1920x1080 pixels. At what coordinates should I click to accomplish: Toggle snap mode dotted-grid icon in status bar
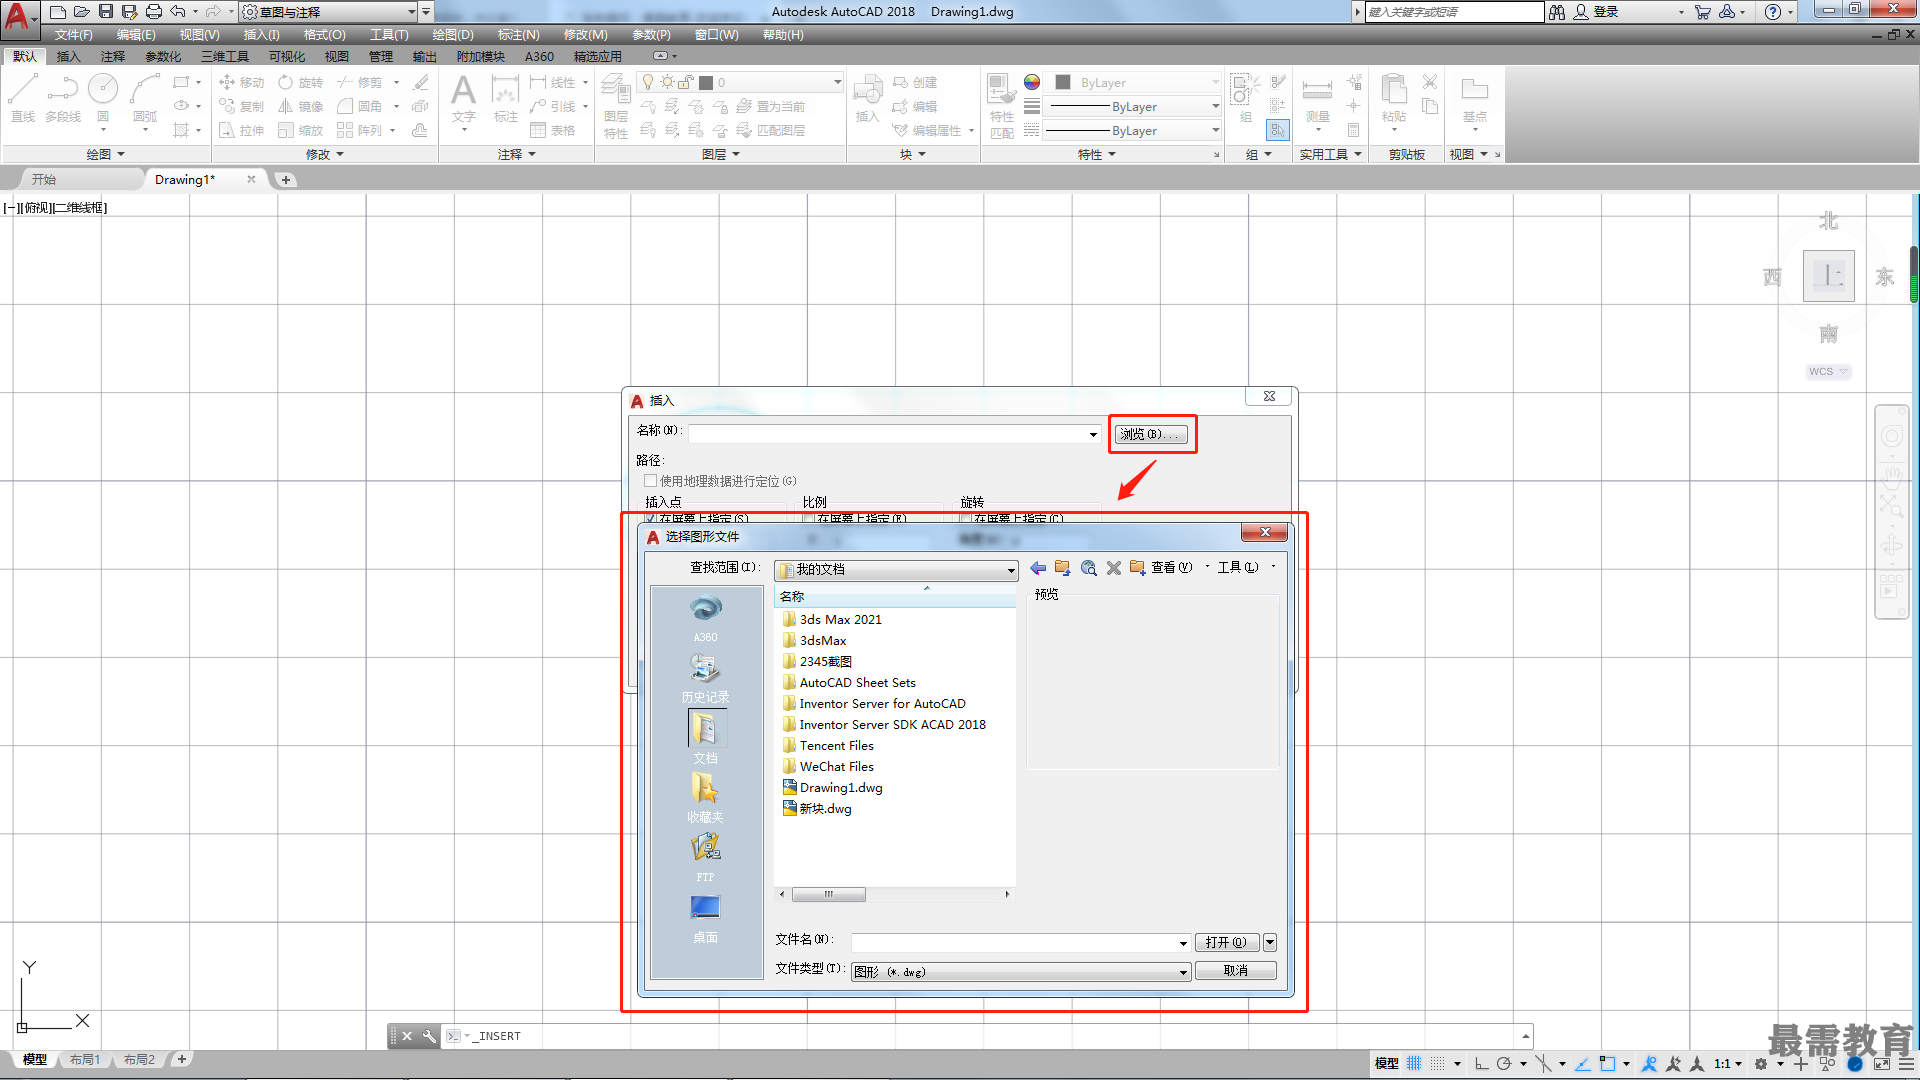pyautogui.click(x=1438, y=1064)
